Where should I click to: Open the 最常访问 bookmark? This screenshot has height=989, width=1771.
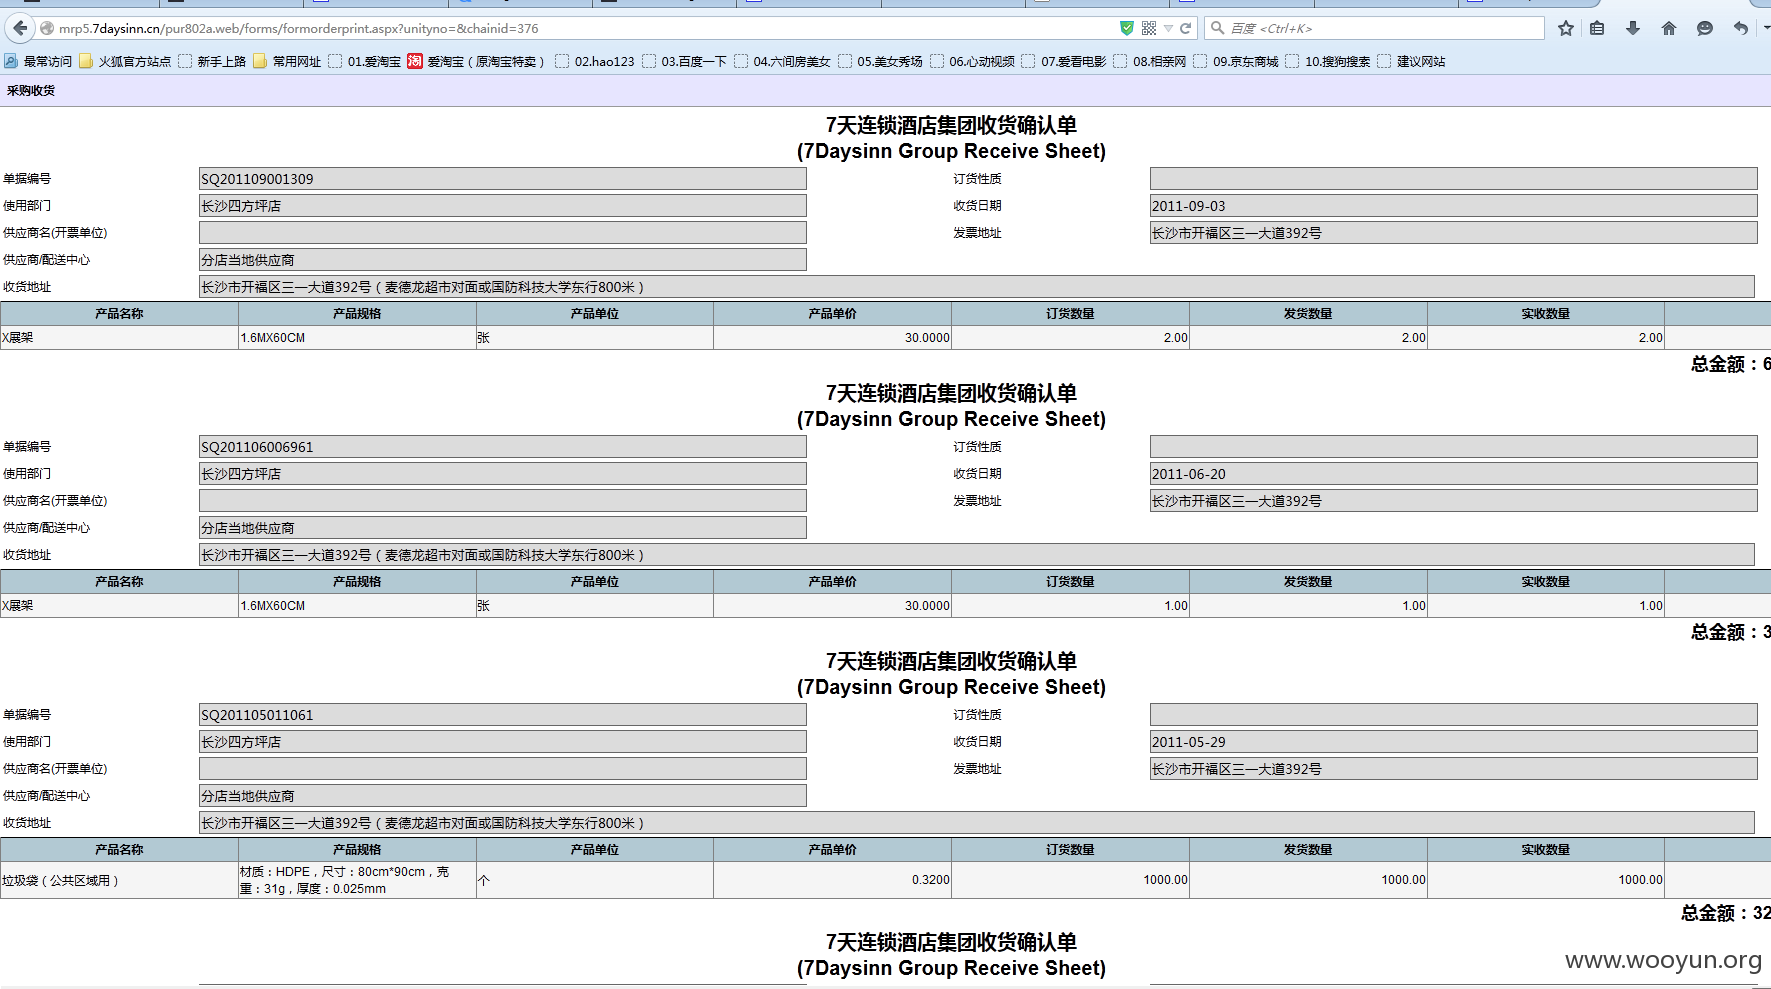(x=38, y=62)
